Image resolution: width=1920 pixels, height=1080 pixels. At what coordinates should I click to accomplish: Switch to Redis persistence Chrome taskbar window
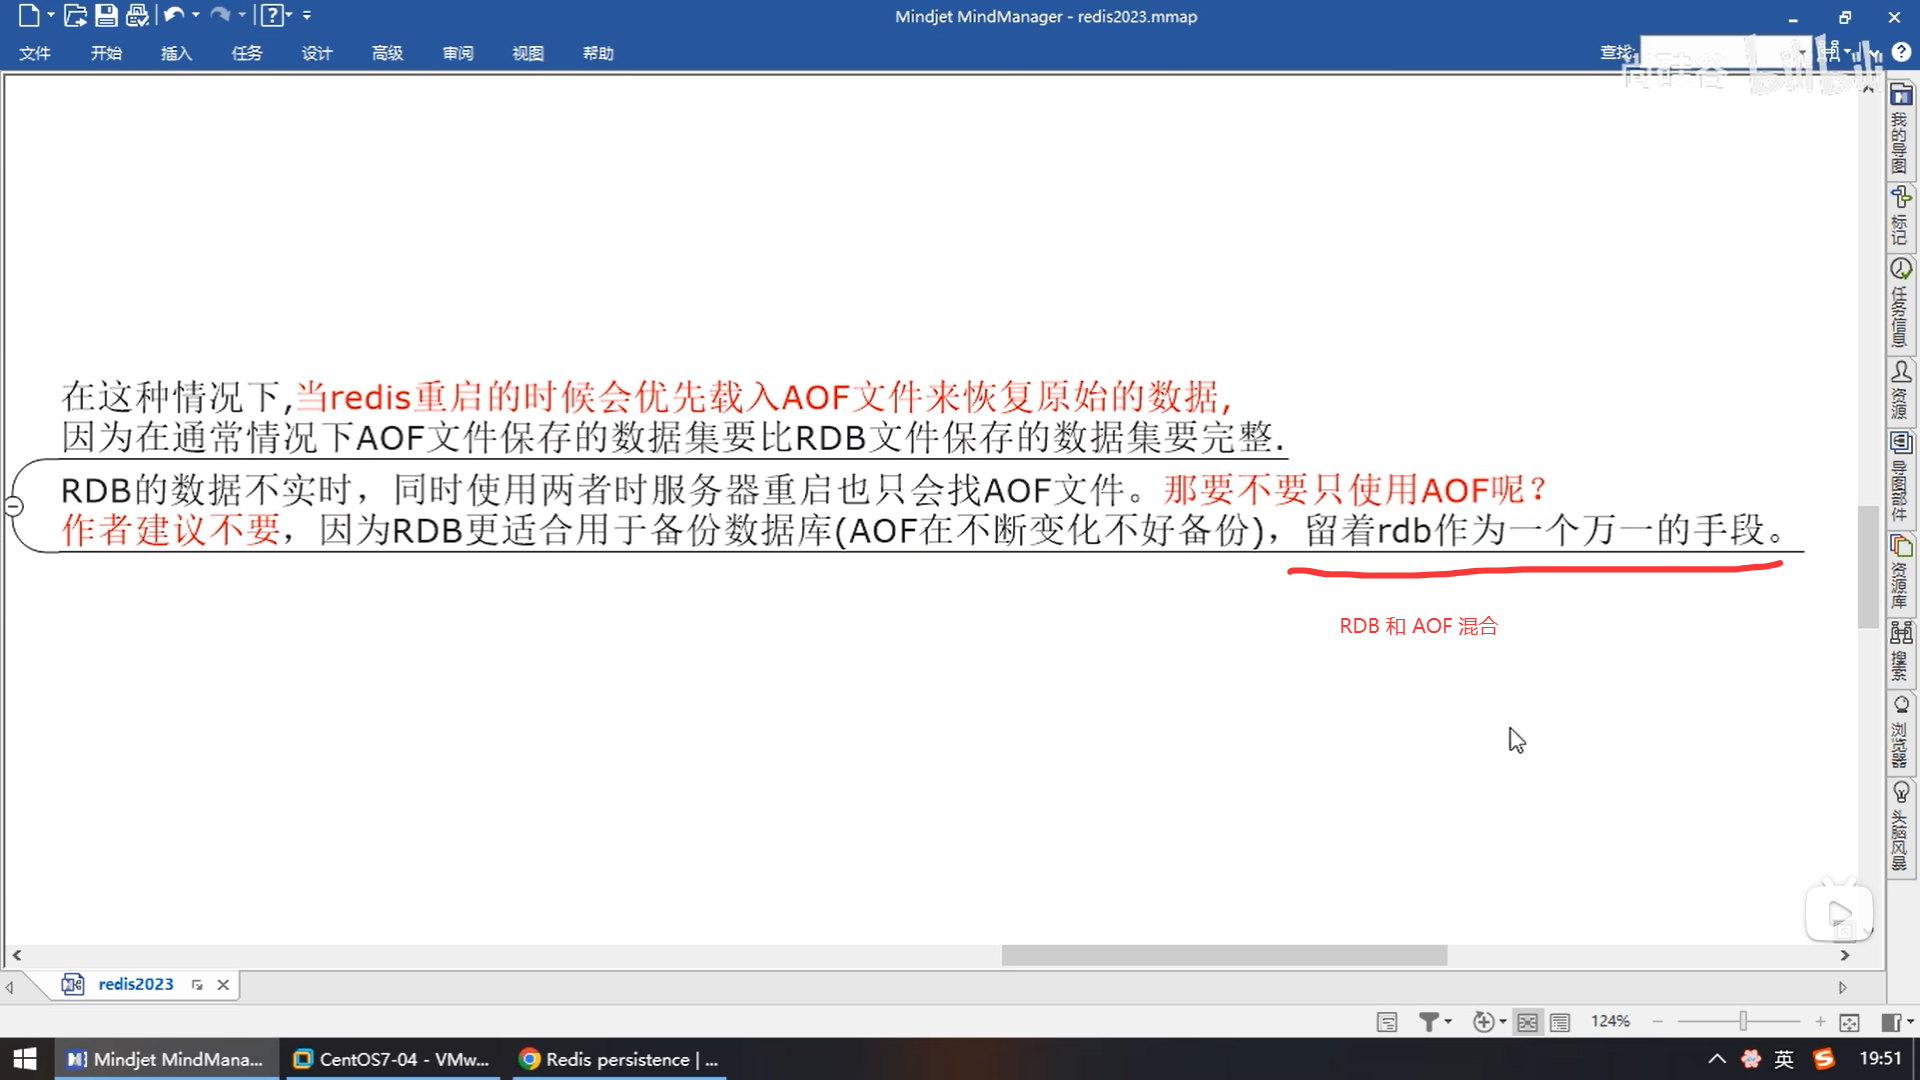619,1059
